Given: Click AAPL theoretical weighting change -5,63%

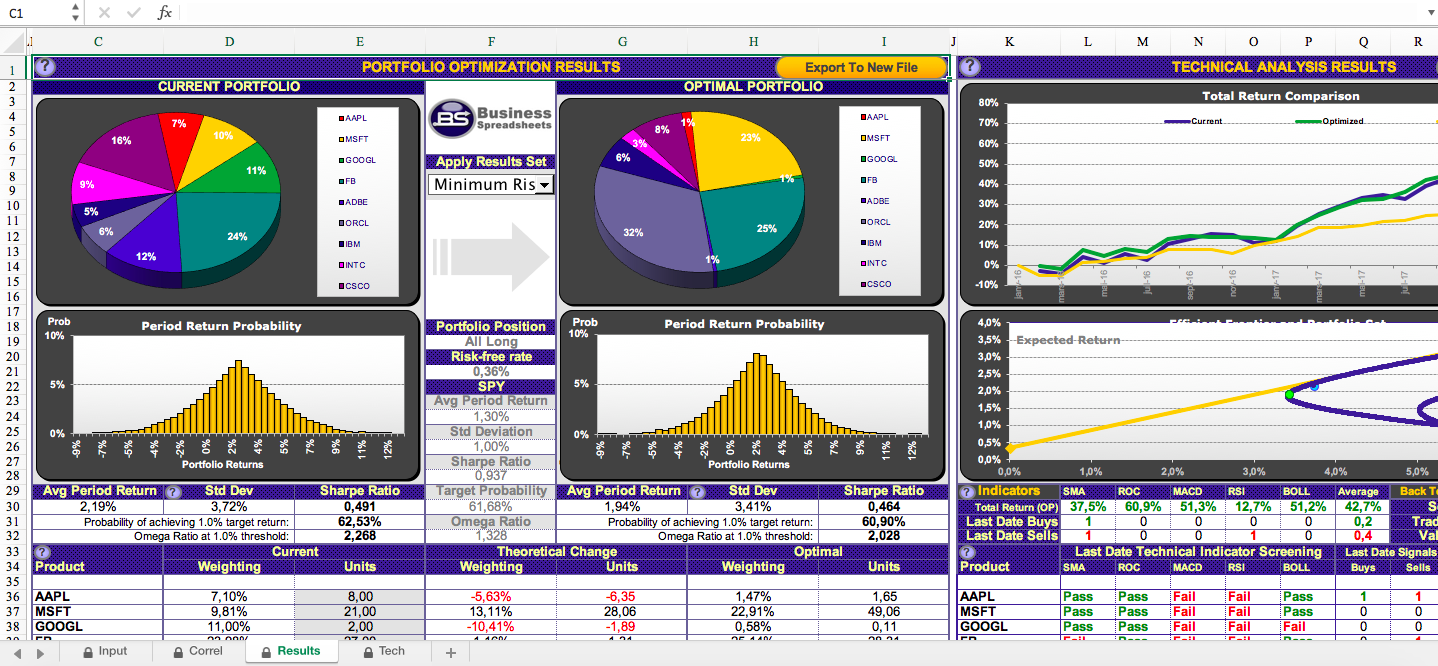Looking at the screenshot, I should pyautogui.click(x=491, y=597).
